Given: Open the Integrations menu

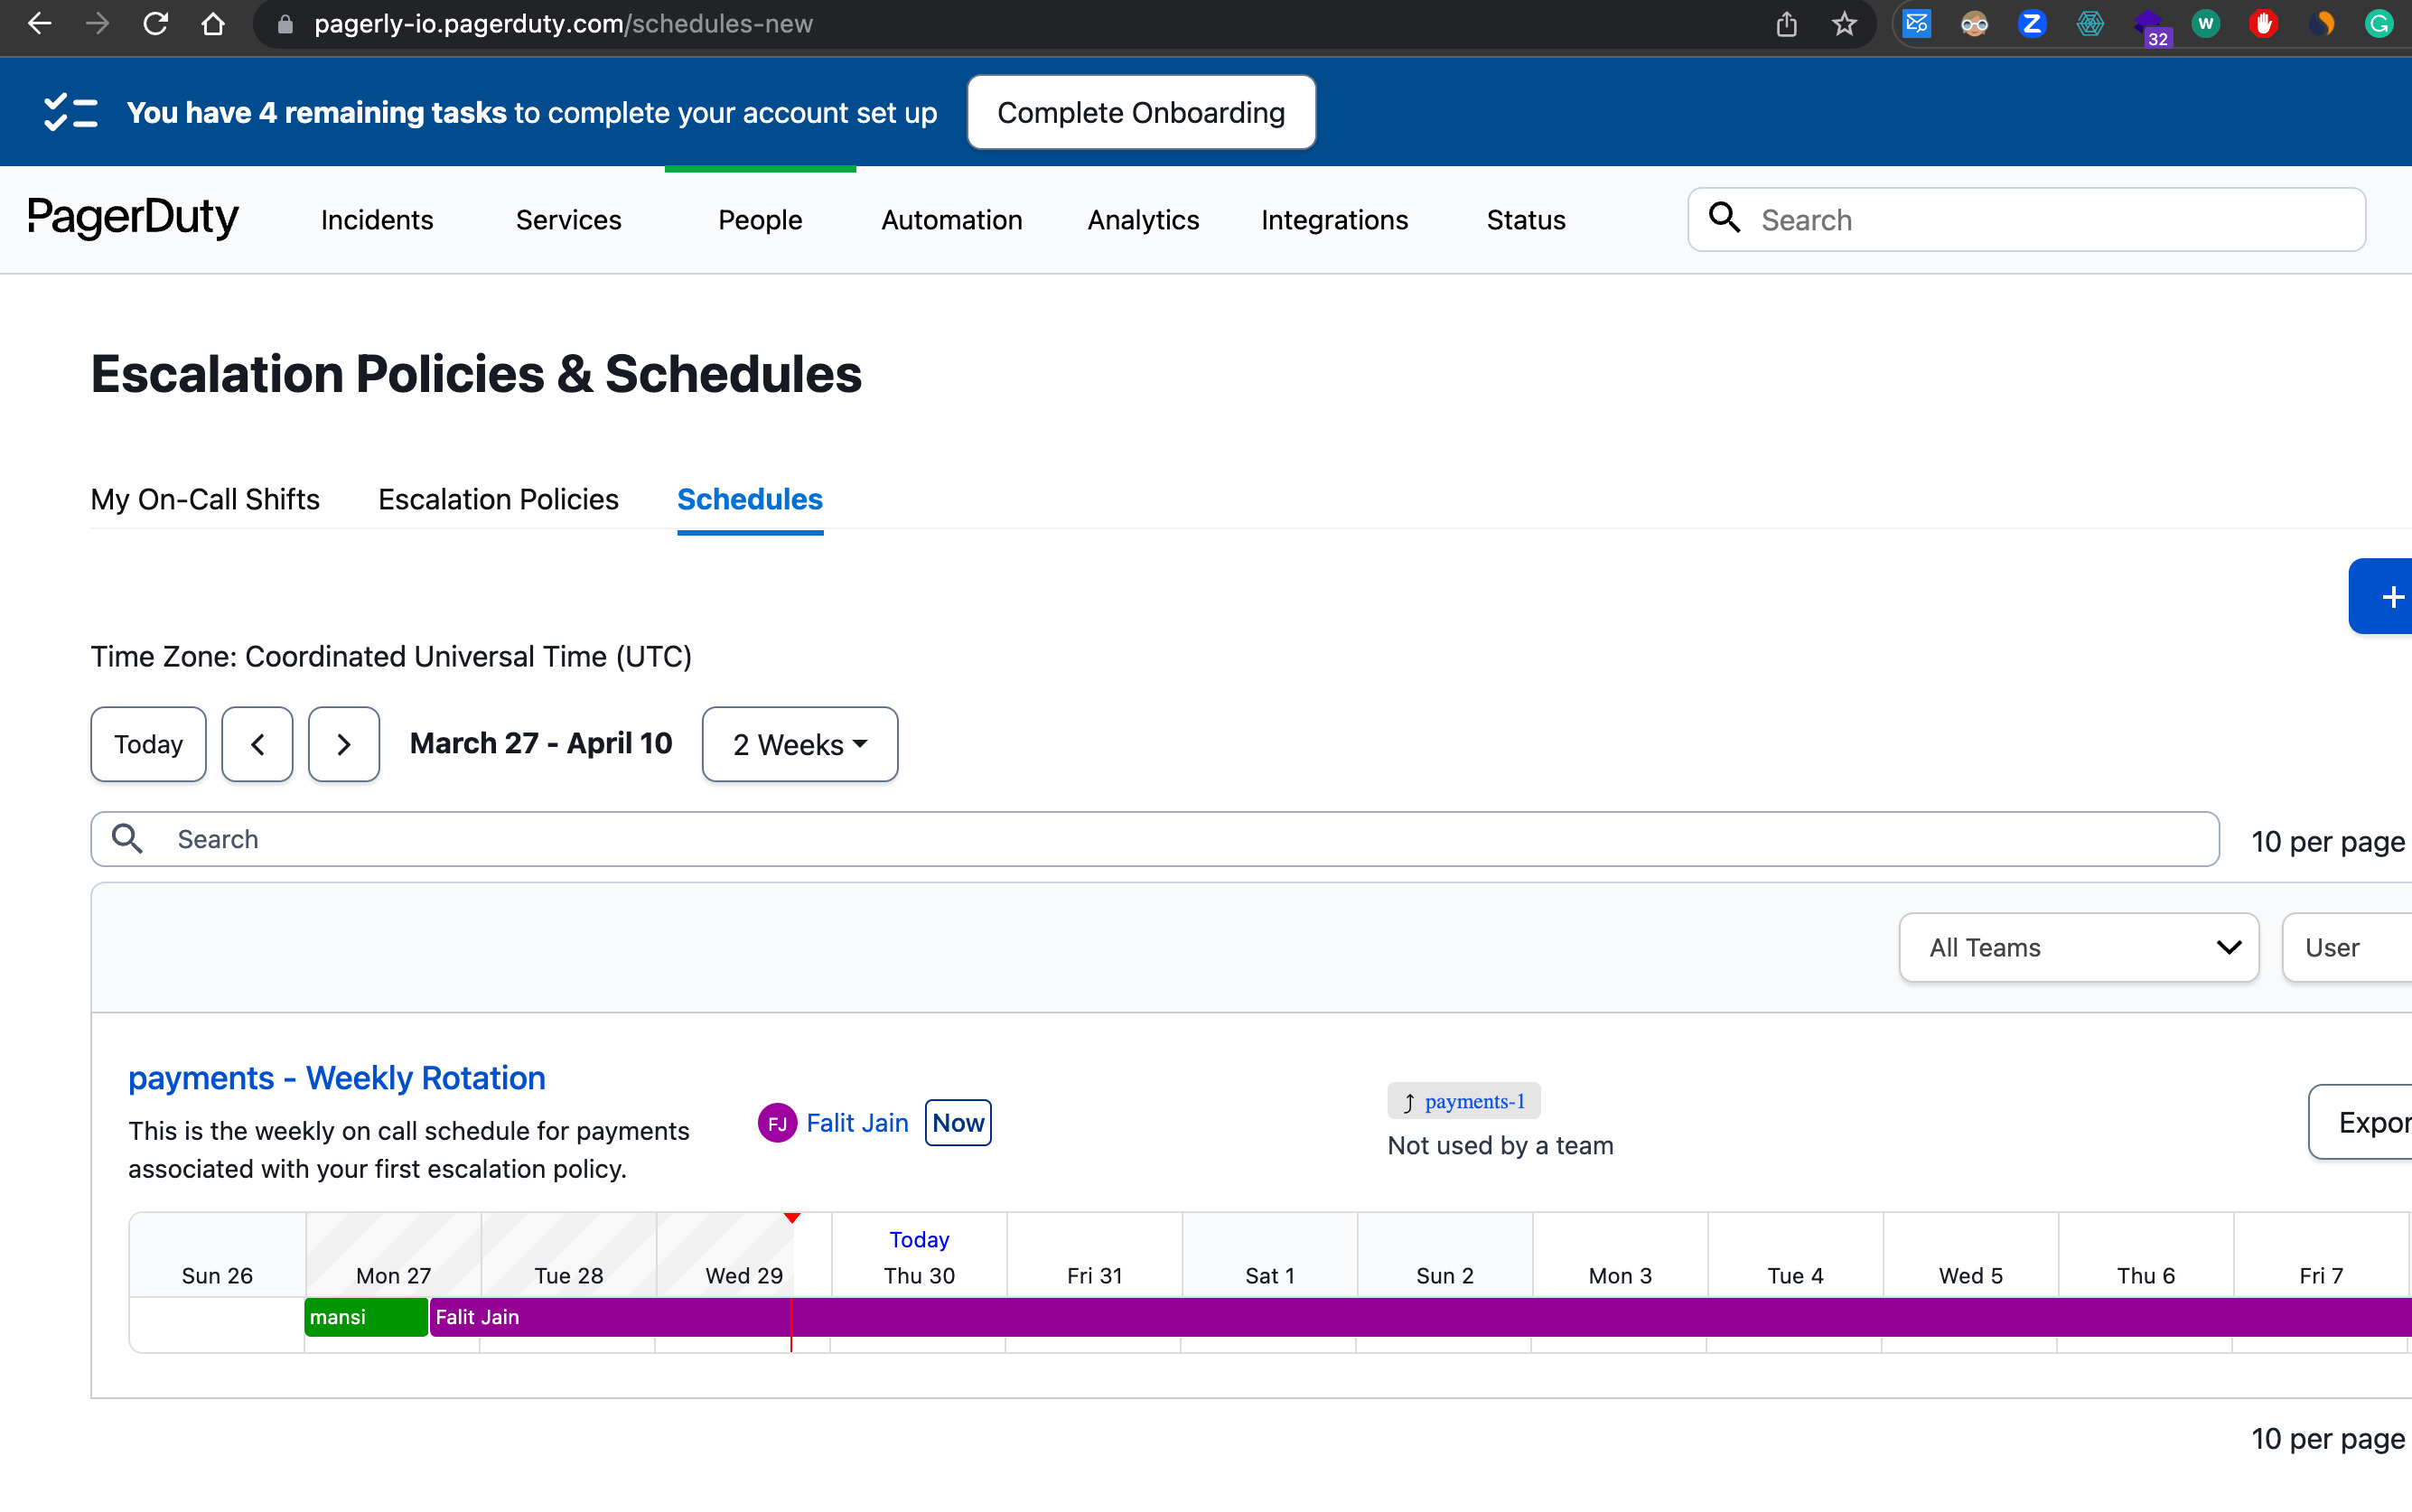Looking at the screenshot, I should click(1335, 220).
